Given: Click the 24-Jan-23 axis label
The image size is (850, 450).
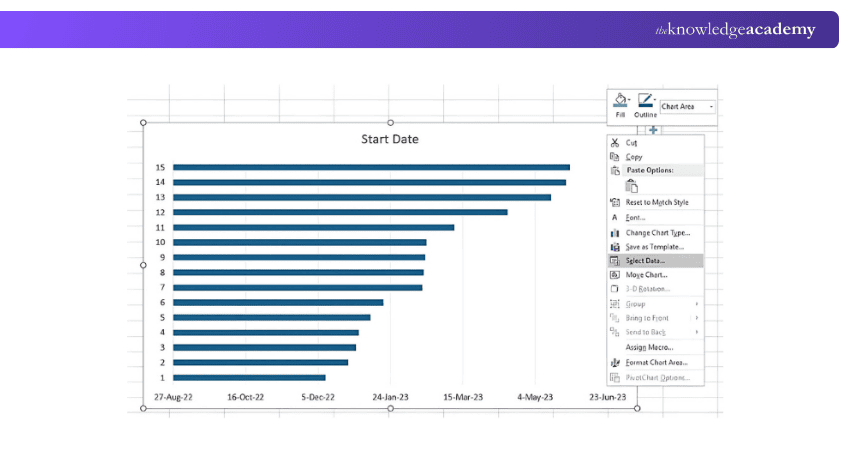Looking at the screenshot, I should pos(390,397).
